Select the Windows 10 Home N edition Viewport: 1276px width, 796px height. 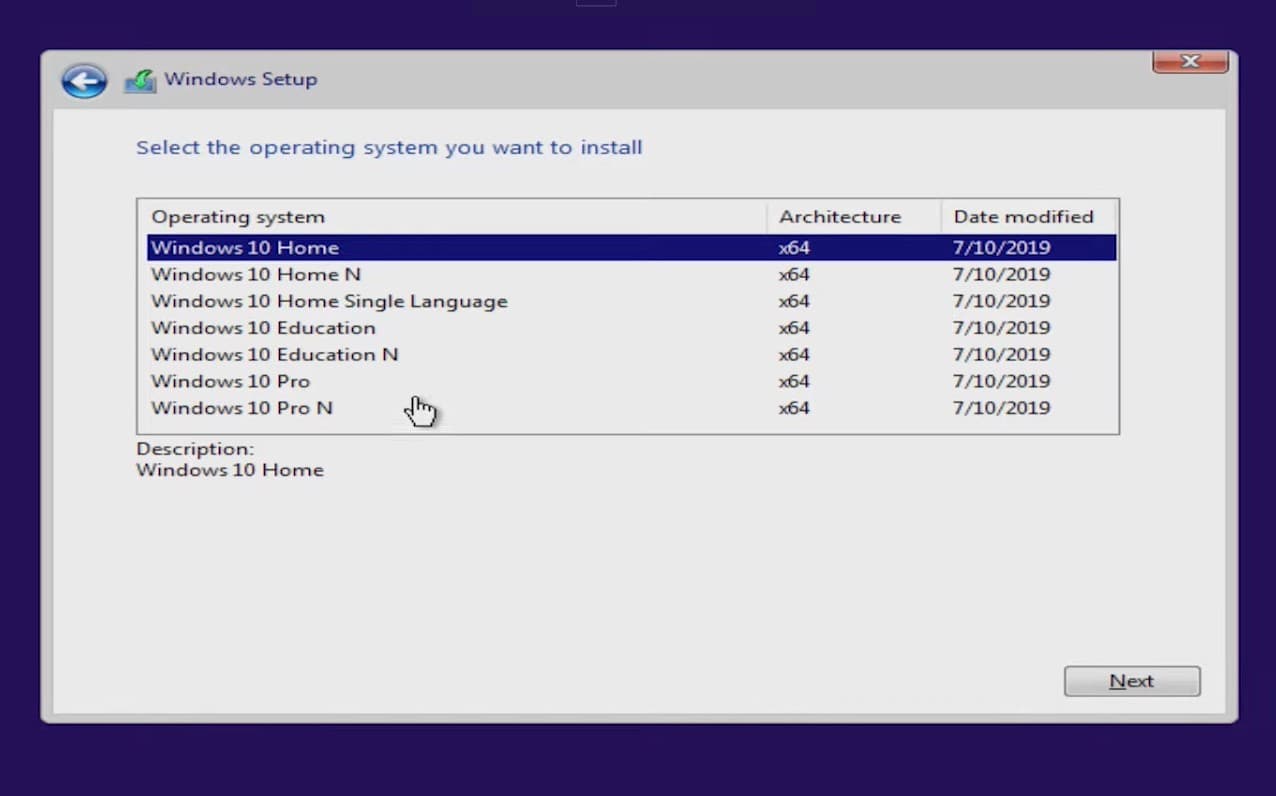point(256,275)
